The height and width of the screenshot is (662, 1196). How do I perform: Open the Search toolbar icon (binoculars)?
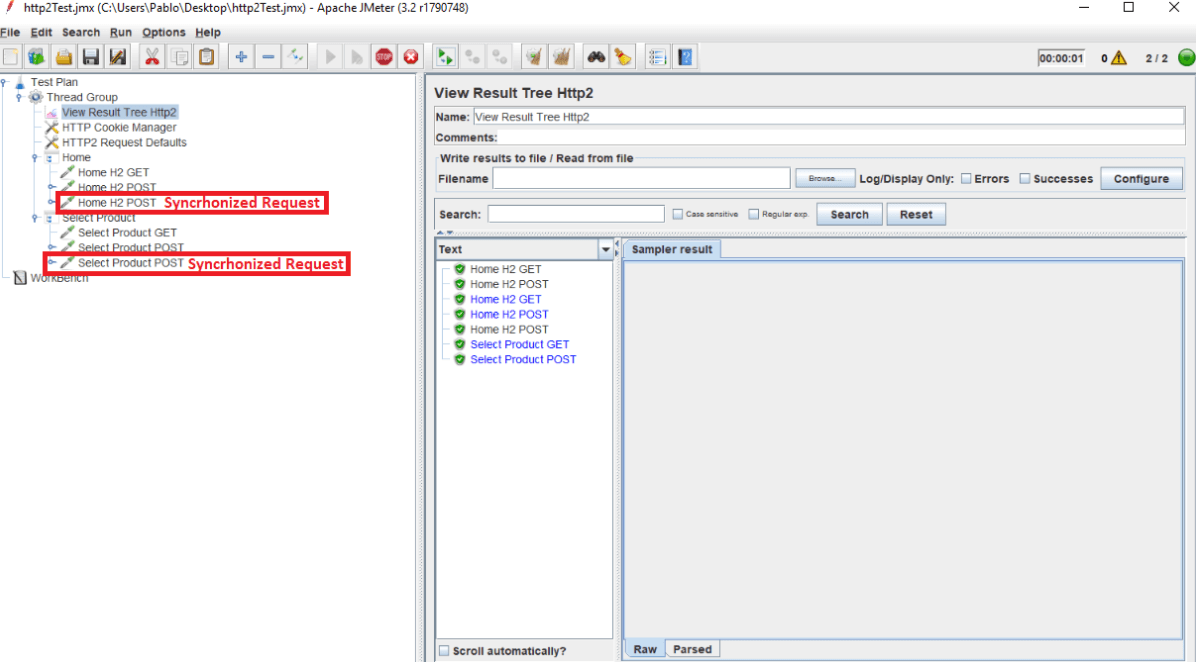(x=595, y=56)
